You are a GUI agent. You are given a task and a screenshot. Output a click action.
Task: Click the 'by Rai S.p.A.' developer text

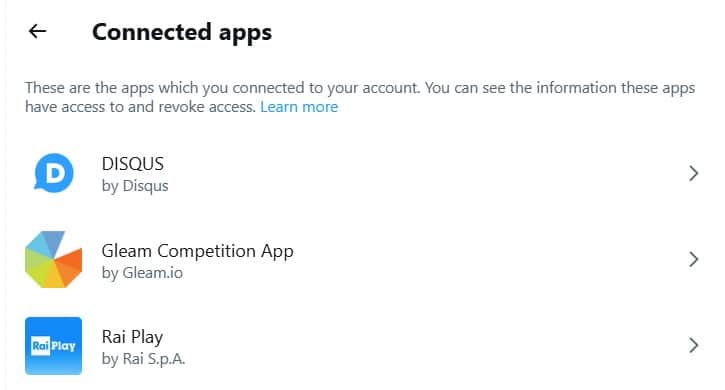click(x=143, y=359)
